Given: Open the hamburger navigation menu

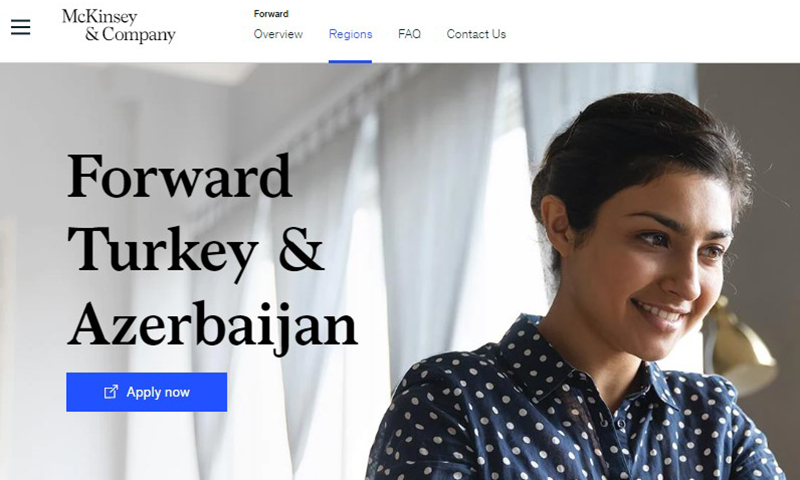Looking at the screenshot, I should [20, 27].
